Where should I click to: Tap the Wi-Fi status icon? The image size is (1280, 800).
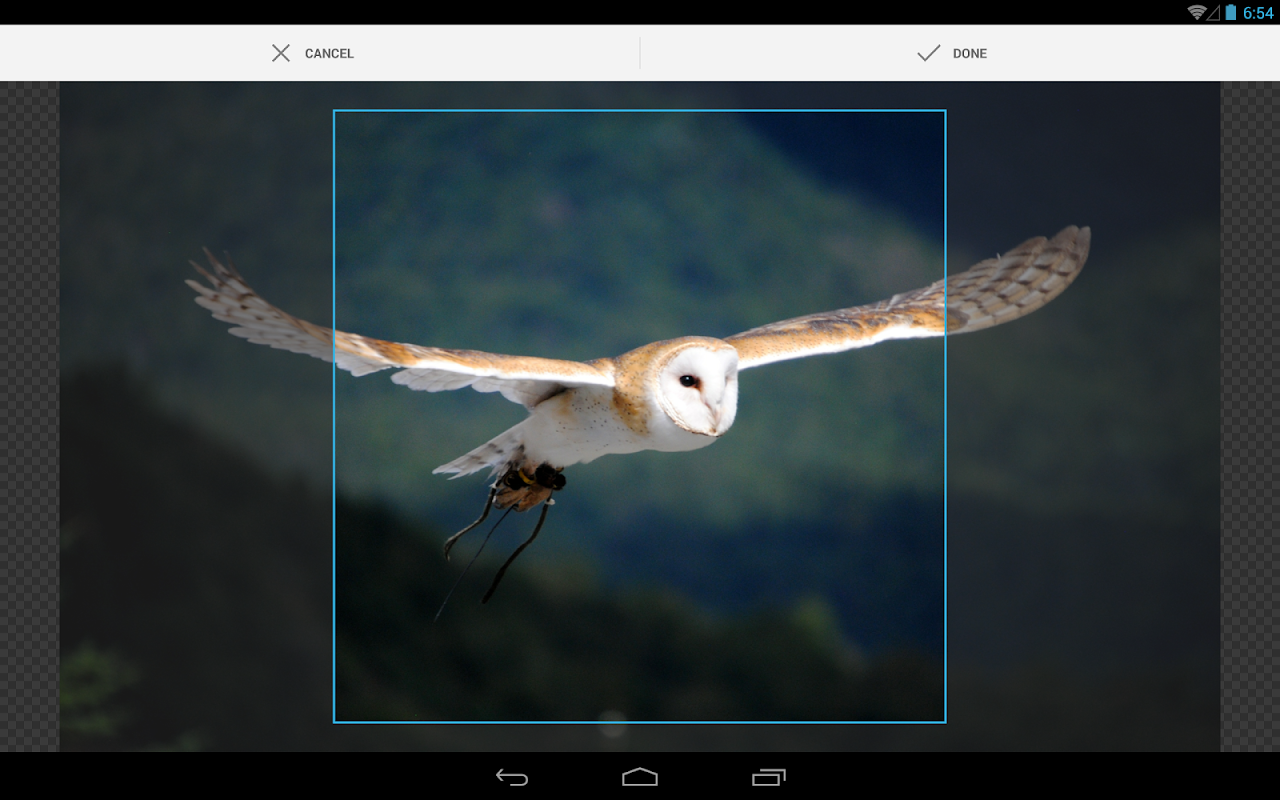click(1196, 12)
